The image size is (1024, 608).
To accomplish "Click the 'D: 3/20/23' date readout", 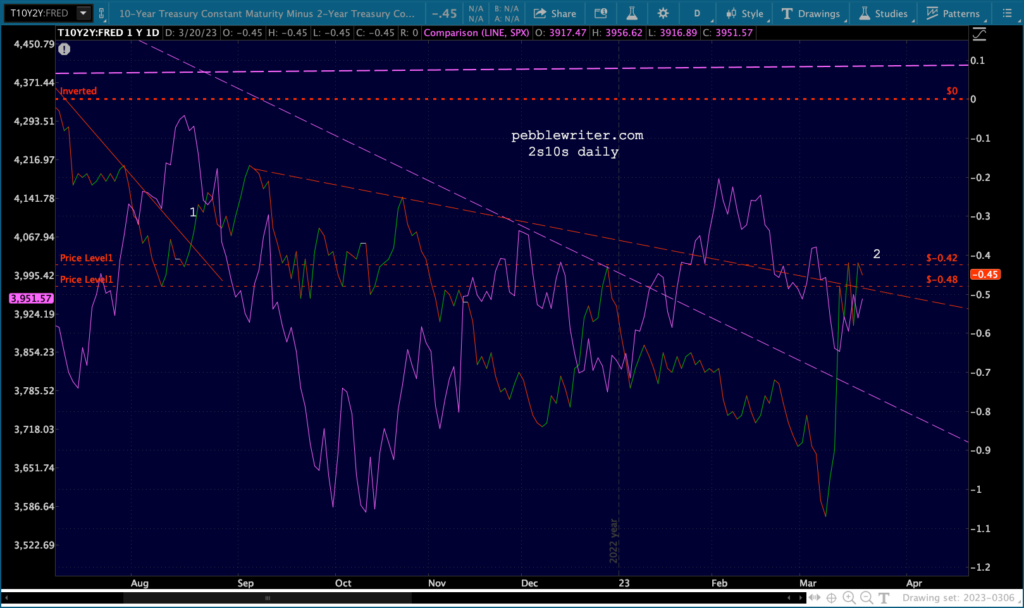I will click(191, 33).
